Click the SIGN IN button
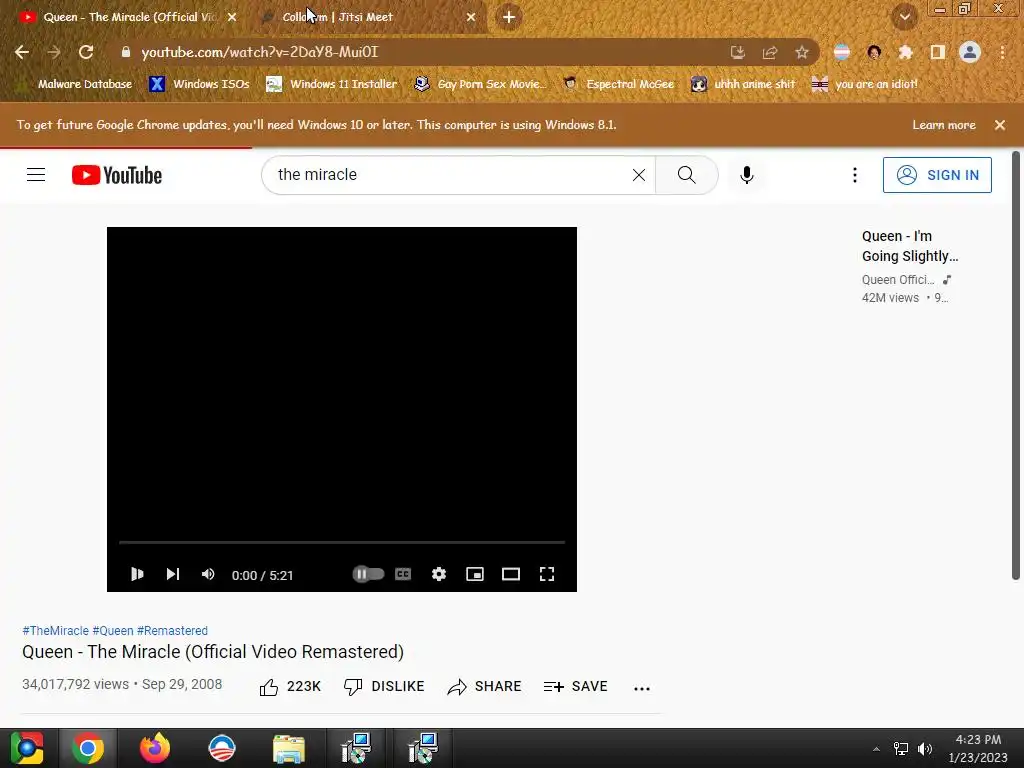 coord(936,175)
